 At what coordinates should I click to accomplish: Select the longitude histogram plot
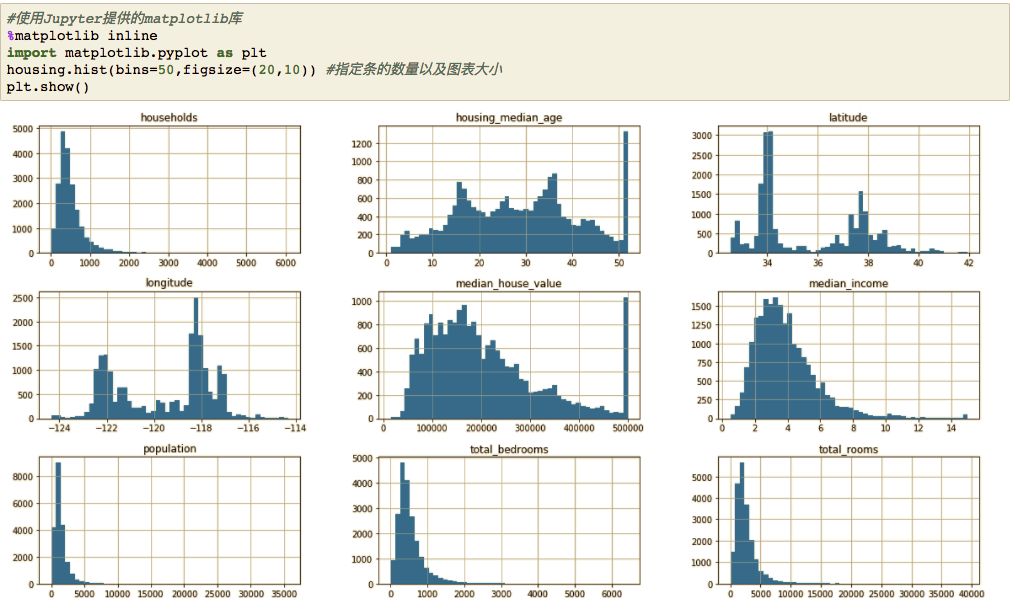click(169, 356)
